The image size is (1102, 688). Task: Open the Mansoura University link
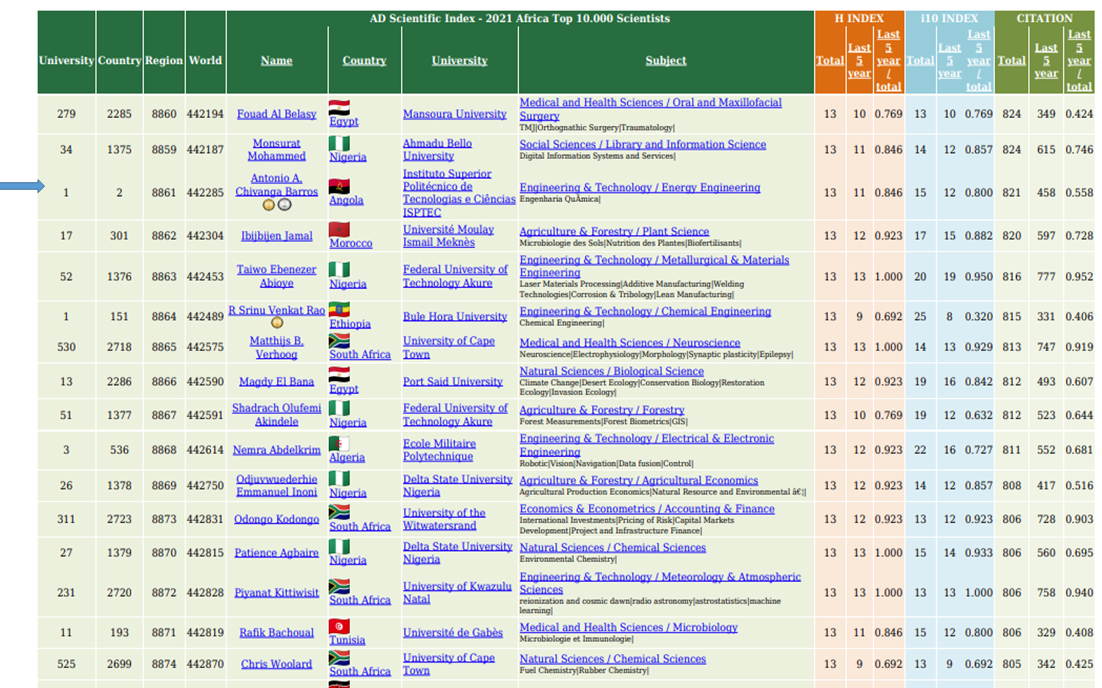pyautogui.click(x=455, y=114)
